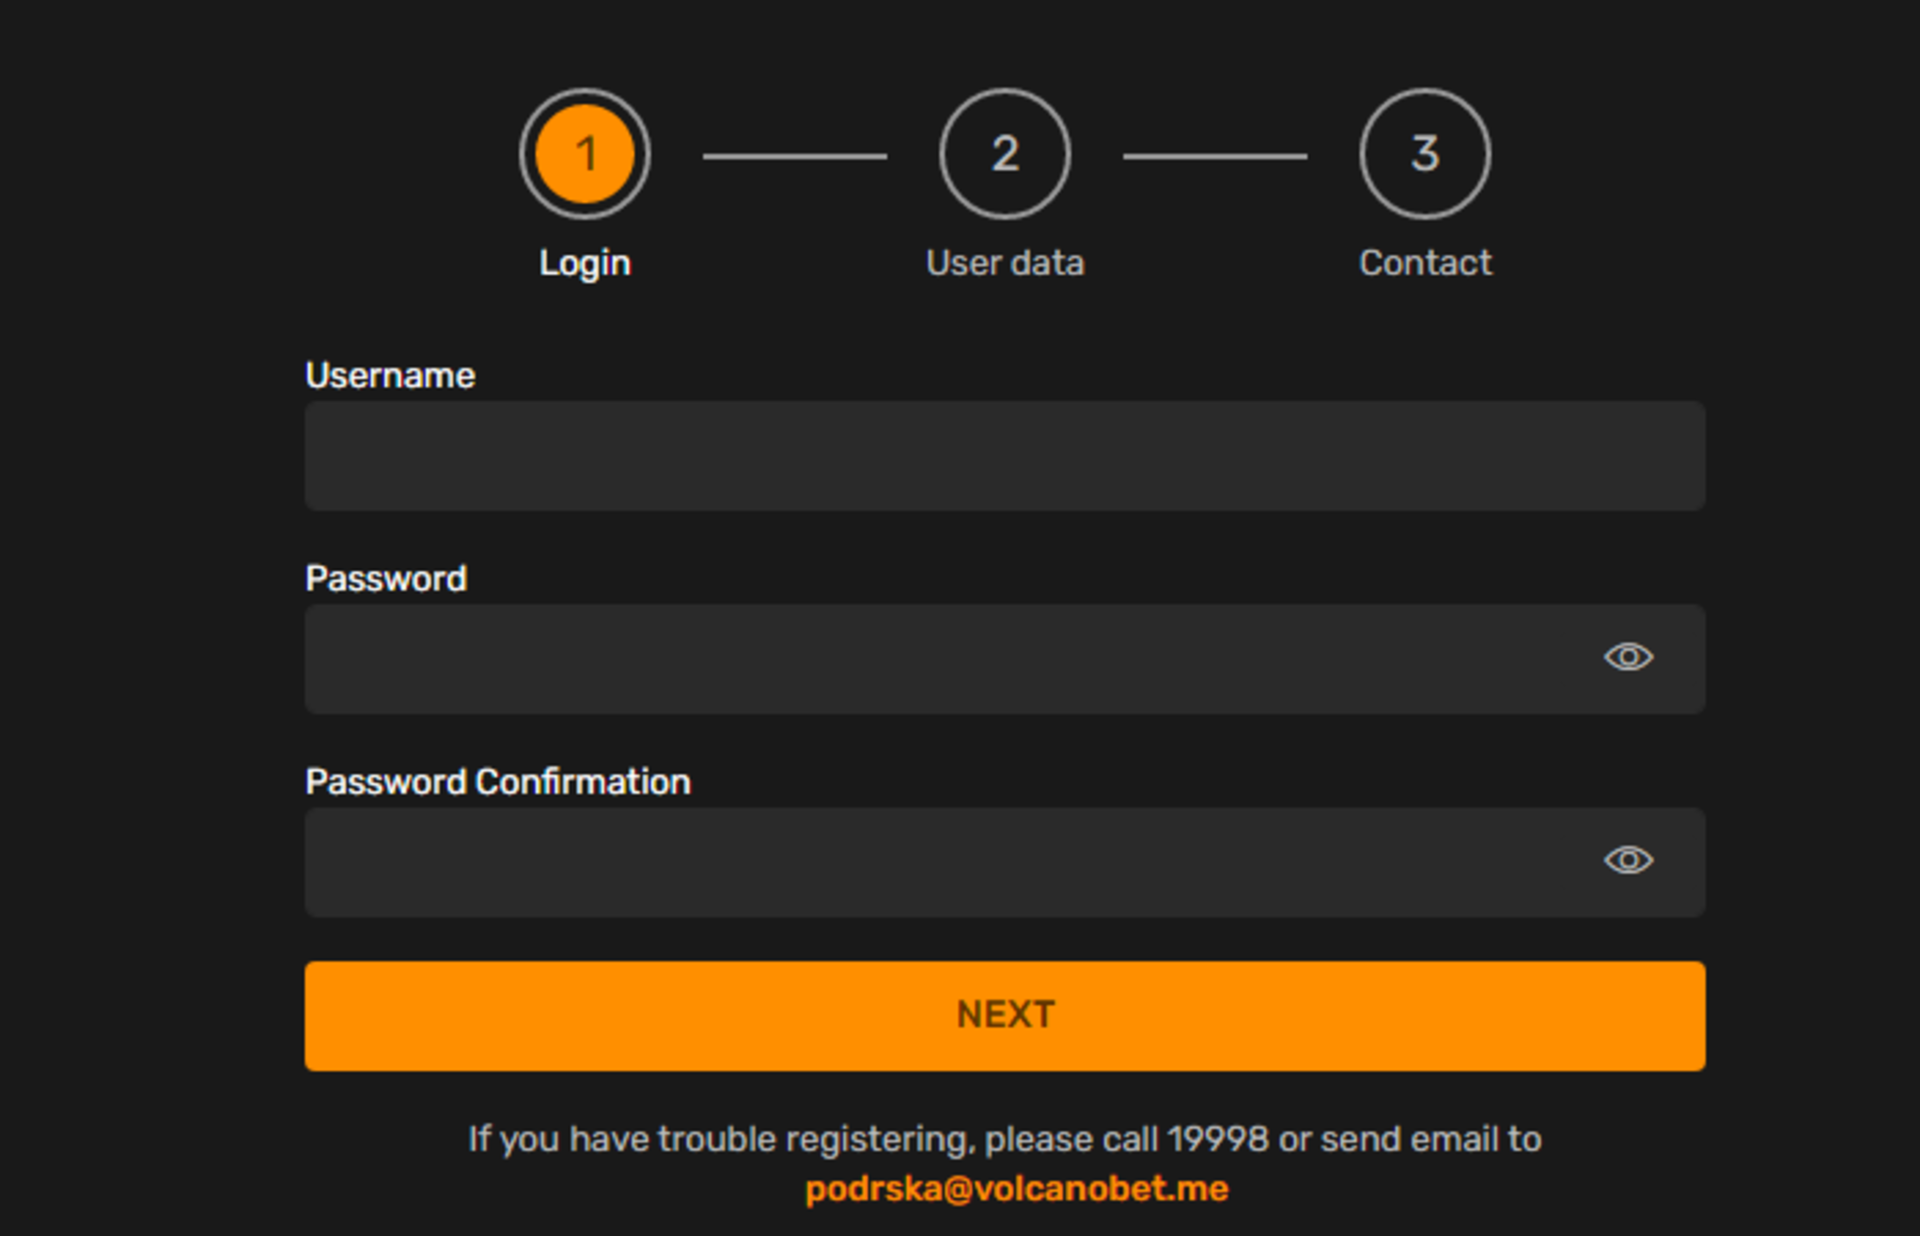
Task: Select the step 3 circle
Action: [1425, 154]
